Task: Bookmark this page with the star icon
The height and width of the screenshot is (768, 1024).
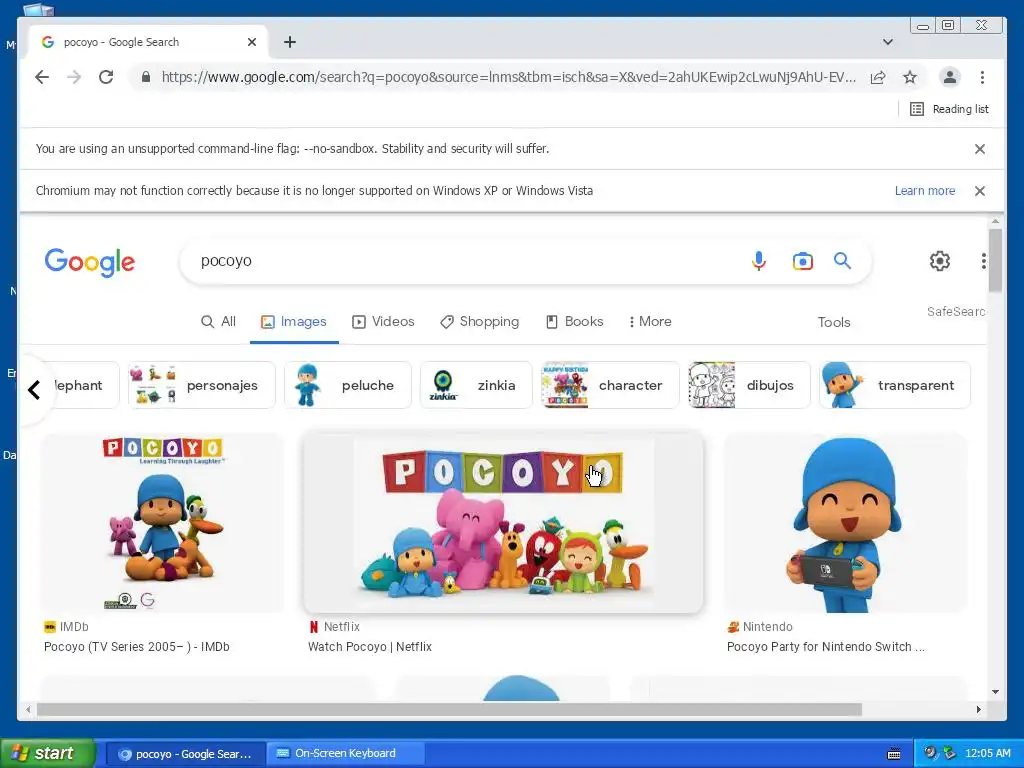Action: (910, 78)
